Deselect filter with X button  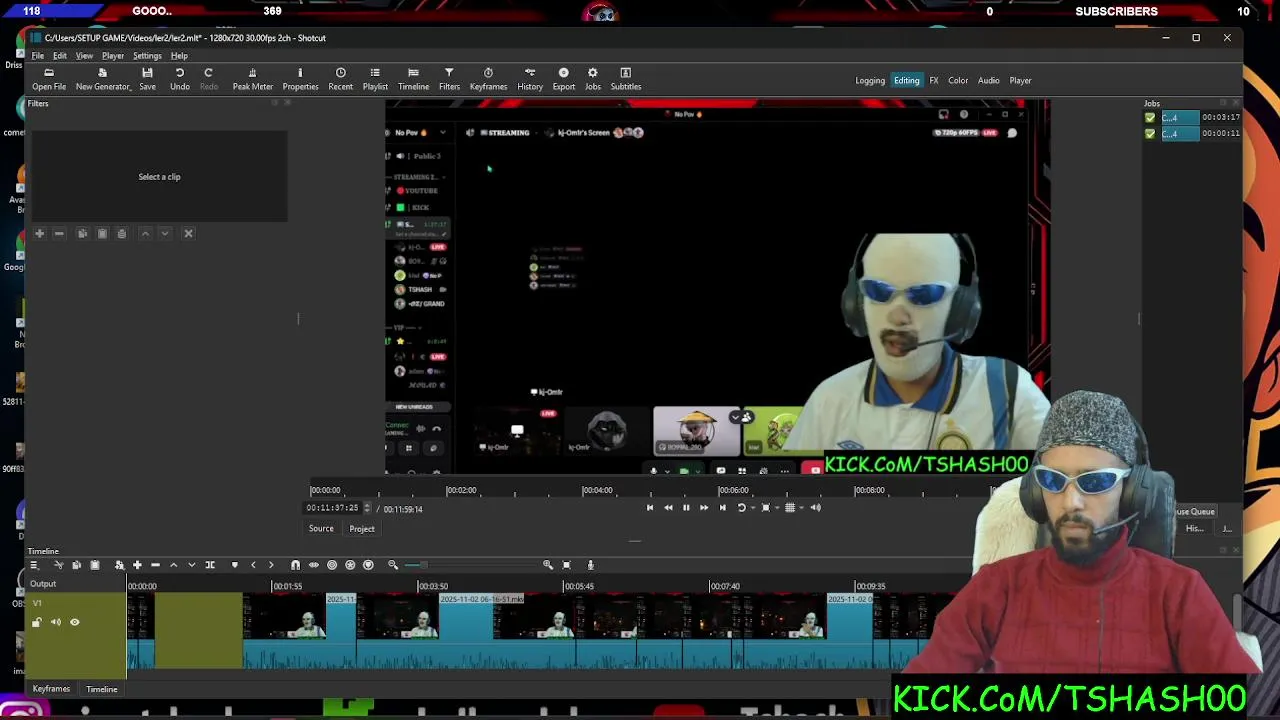[188, 234]
